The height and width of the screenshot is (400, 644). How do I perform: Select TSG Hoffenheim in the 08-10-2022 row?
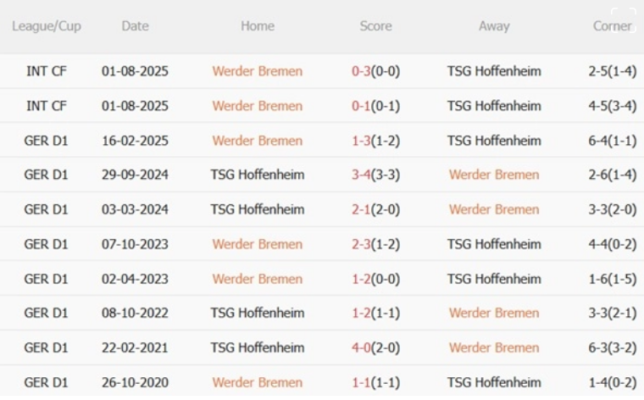tap(257, 313)
